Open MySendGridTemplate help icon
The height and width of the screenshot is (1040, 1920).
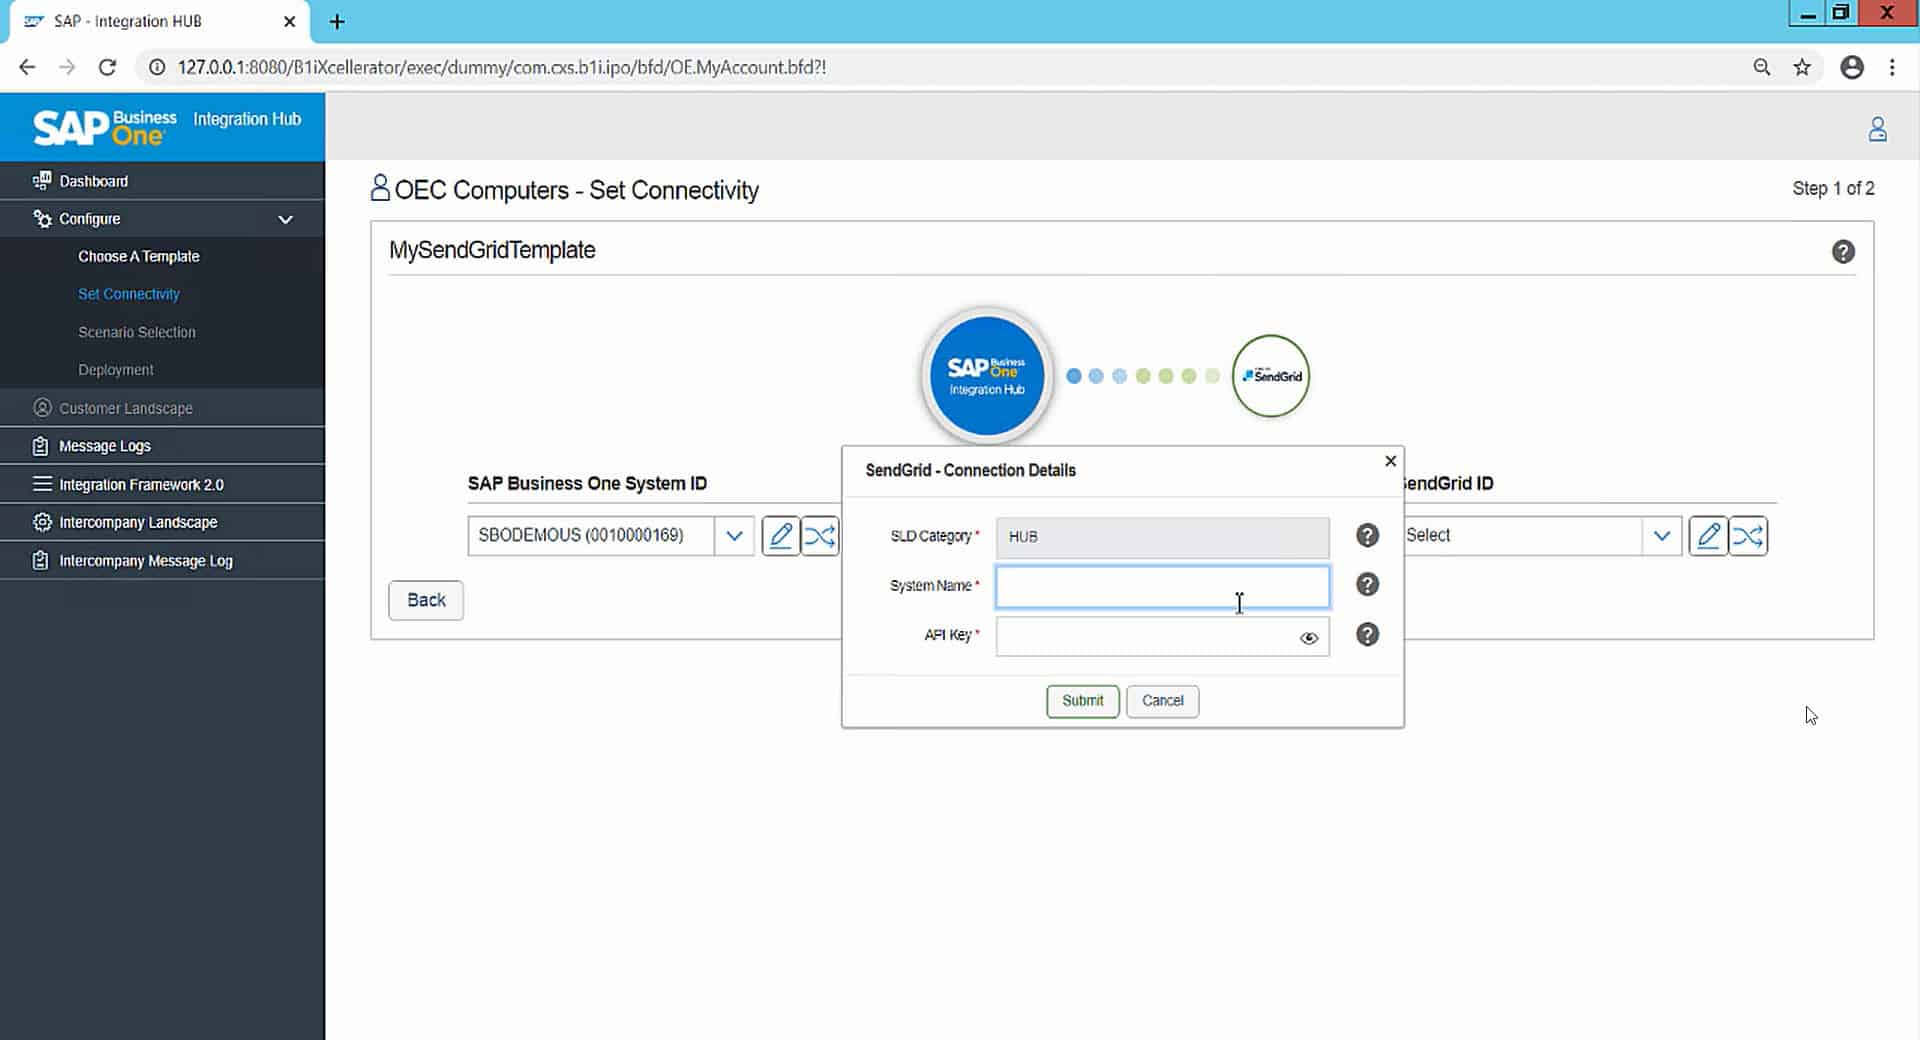point(1844,252)
